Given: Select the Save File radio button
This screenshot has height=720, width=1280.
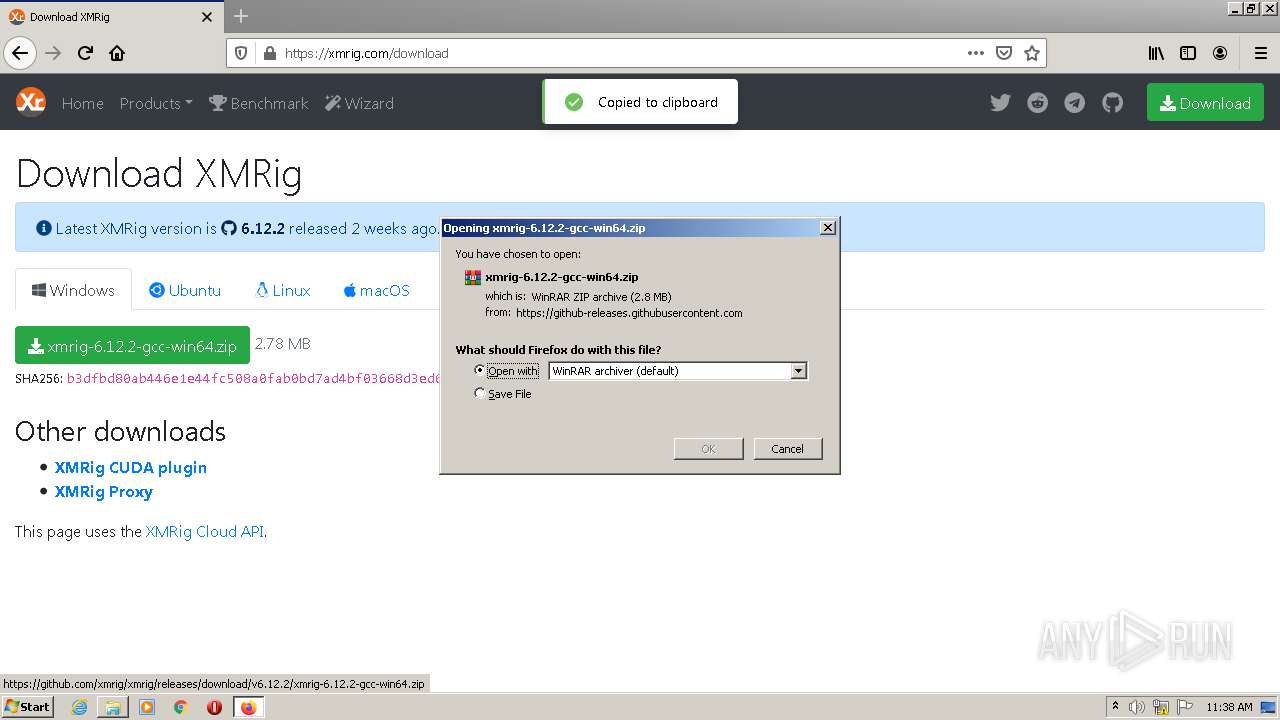Looking at the screenshot, I should pos(480,394).
